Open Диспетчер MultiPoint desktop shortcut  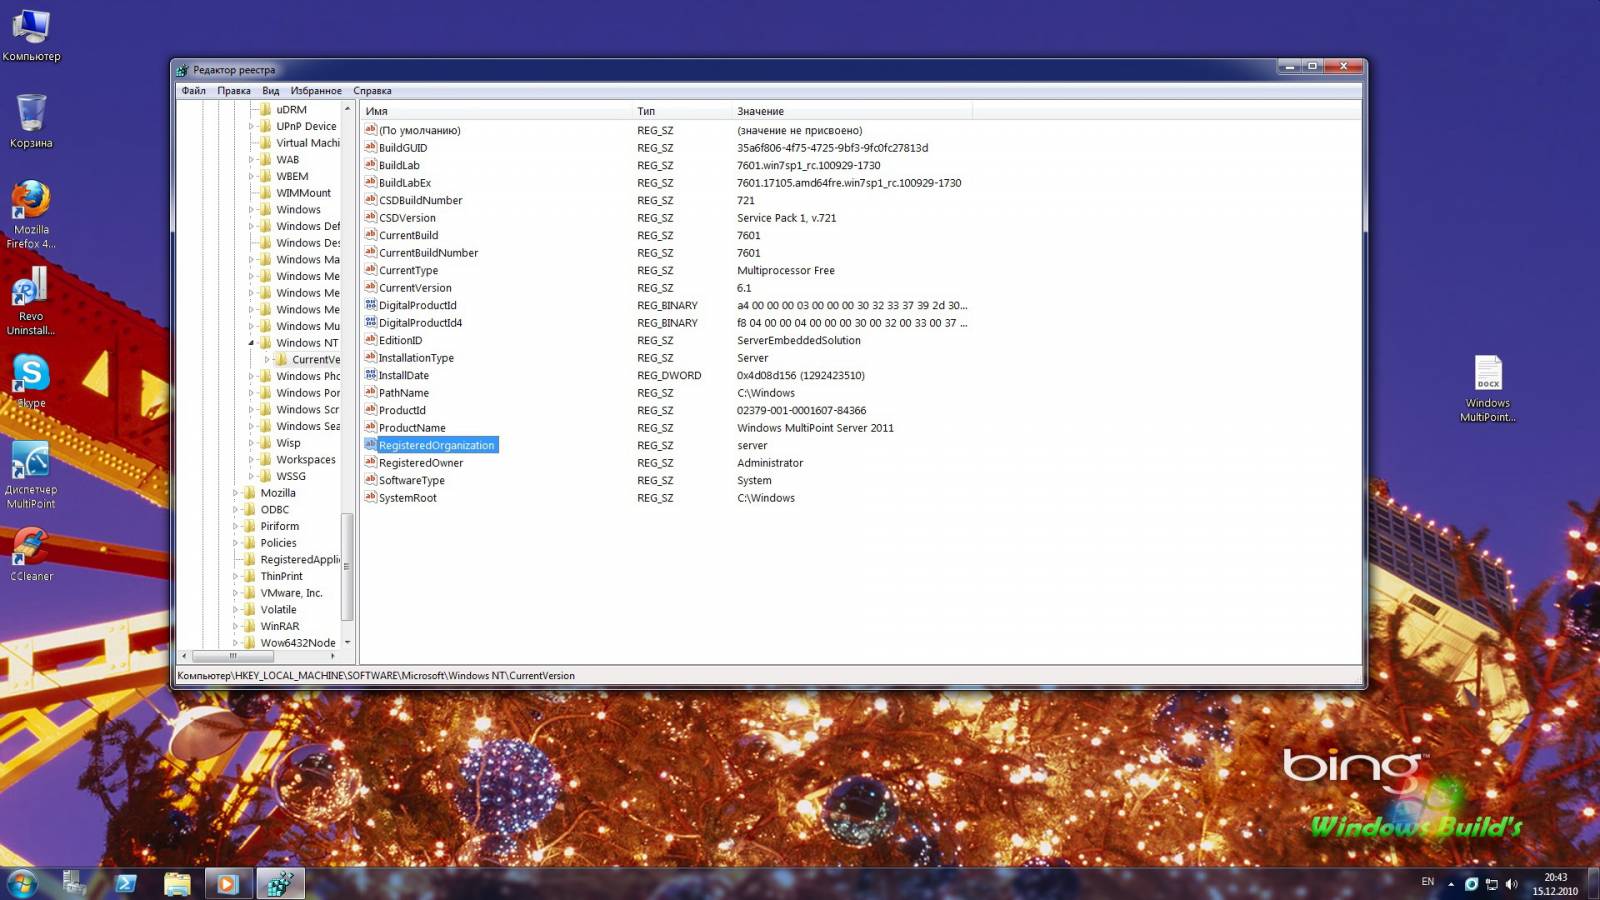coord(31,474)
